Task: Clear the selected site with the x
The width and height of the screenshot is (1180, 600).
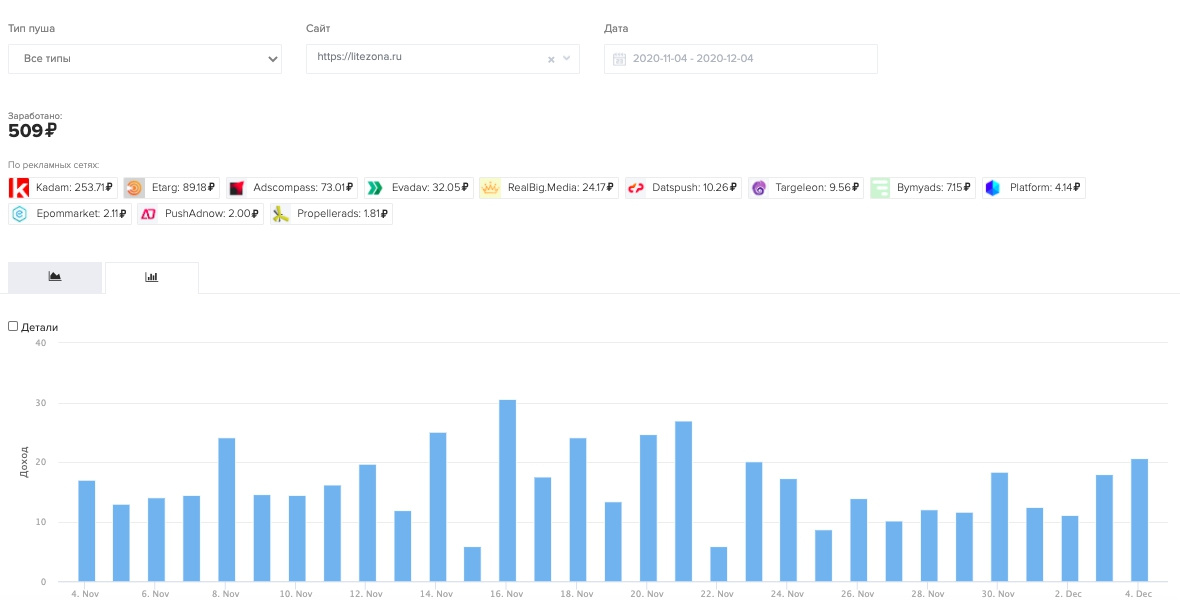Action: pyautogui.click(x=550, y=59)
